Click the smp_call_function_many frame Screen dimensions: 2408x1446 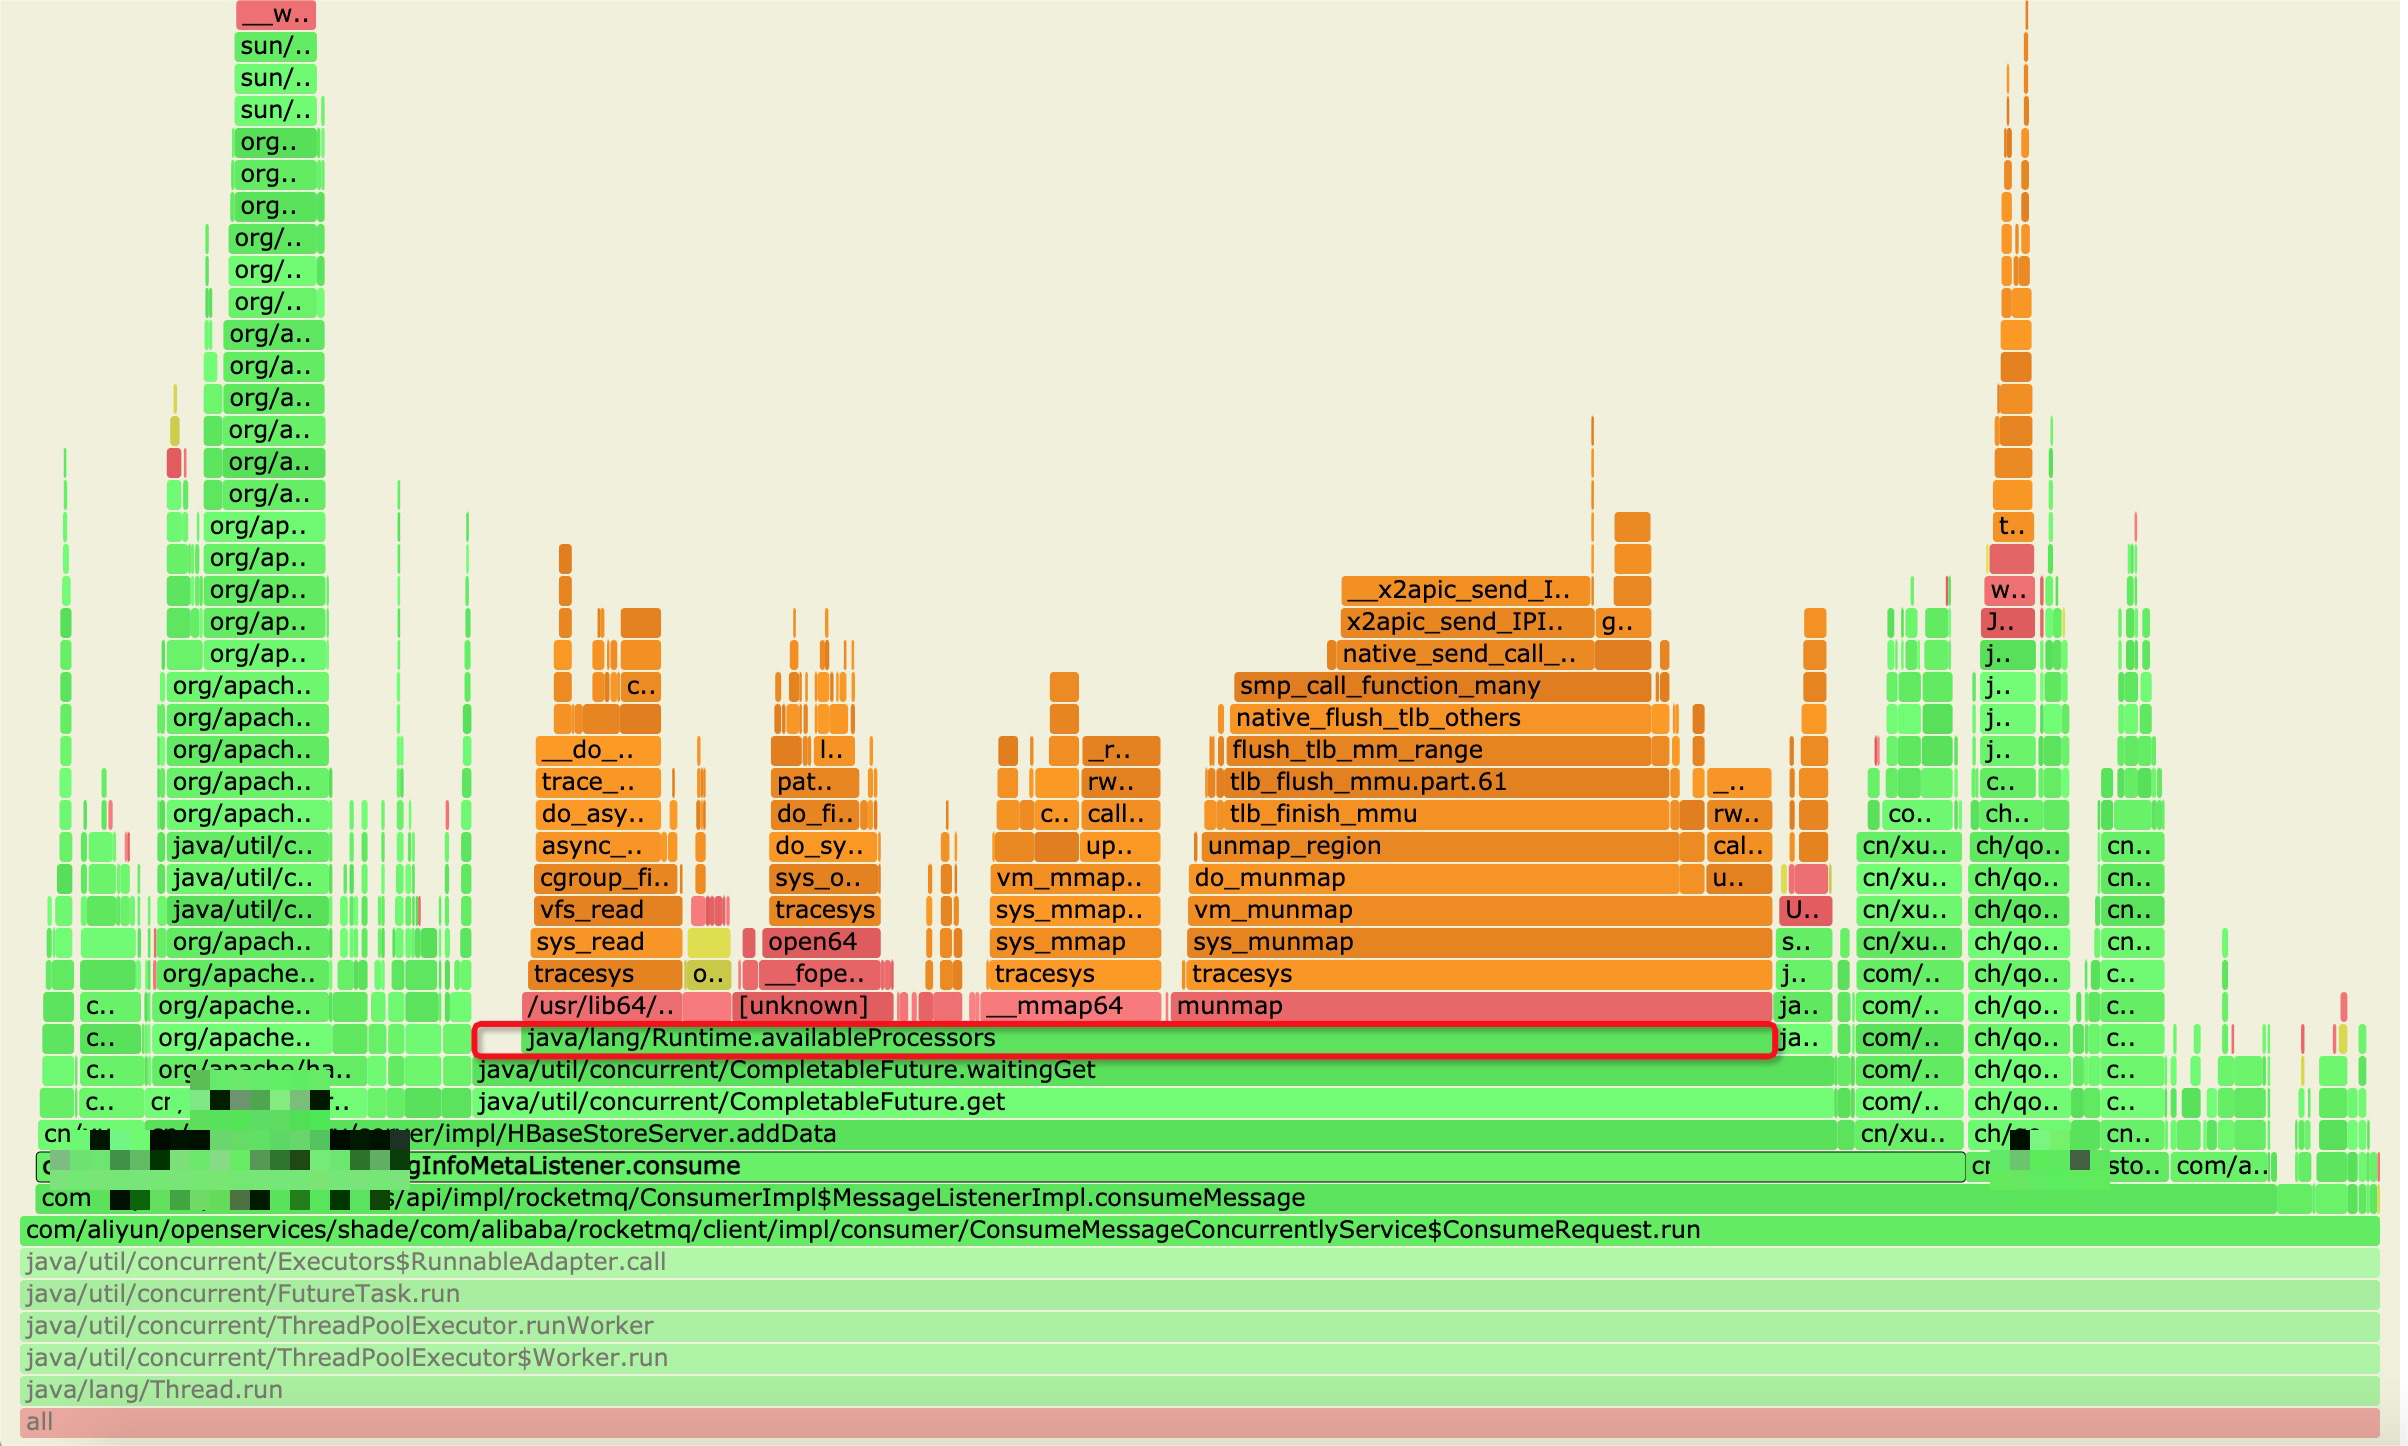click(x=1442, y=686)
